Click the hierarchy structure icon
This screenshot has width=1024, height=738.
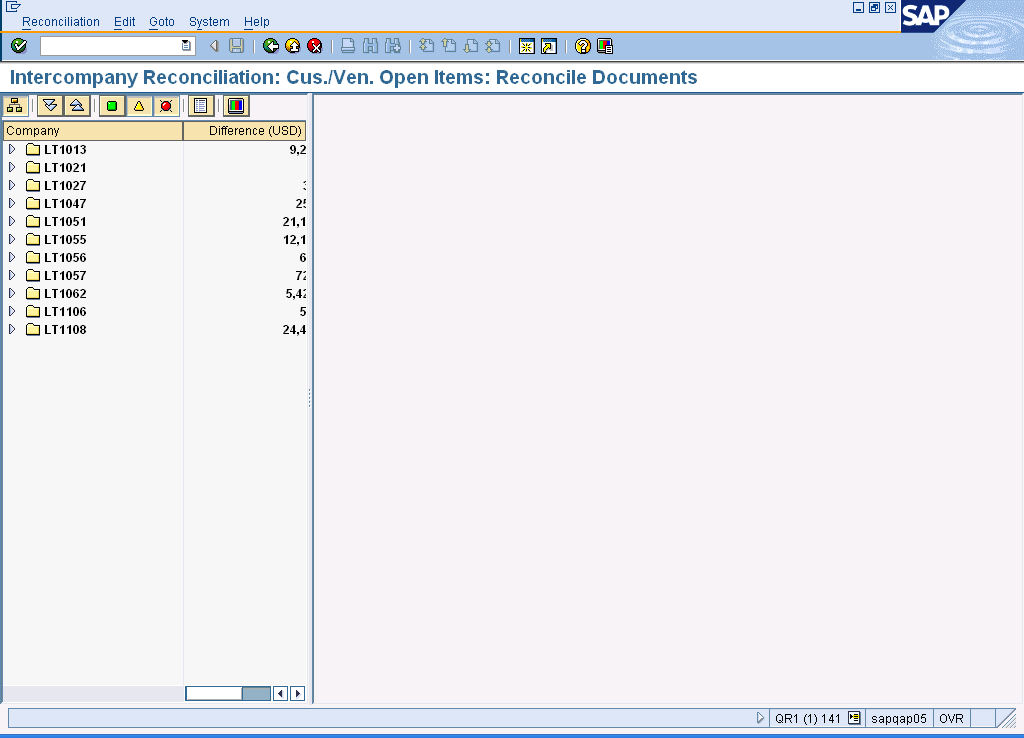click(15, 106)
